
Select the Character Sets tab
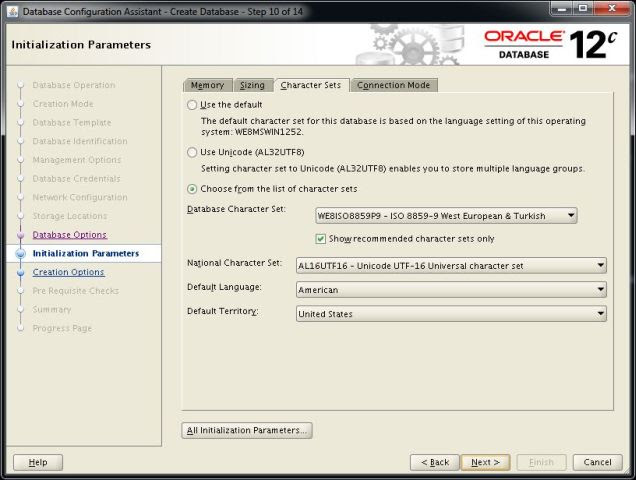pos(311,85)
